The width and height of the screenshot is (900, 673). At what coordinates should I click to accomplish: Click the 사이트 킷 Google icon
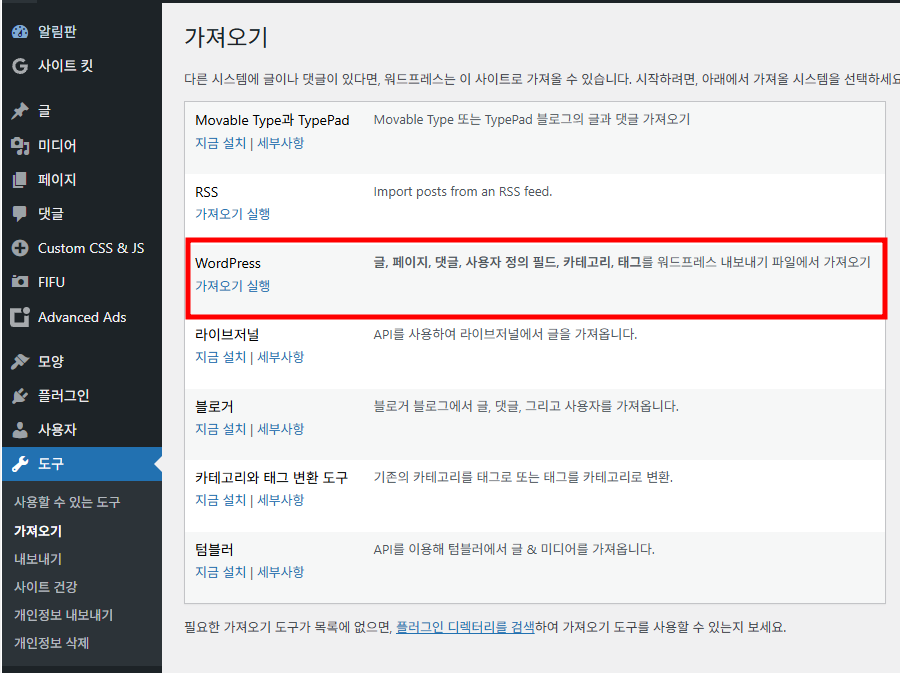tap(20, 66)
